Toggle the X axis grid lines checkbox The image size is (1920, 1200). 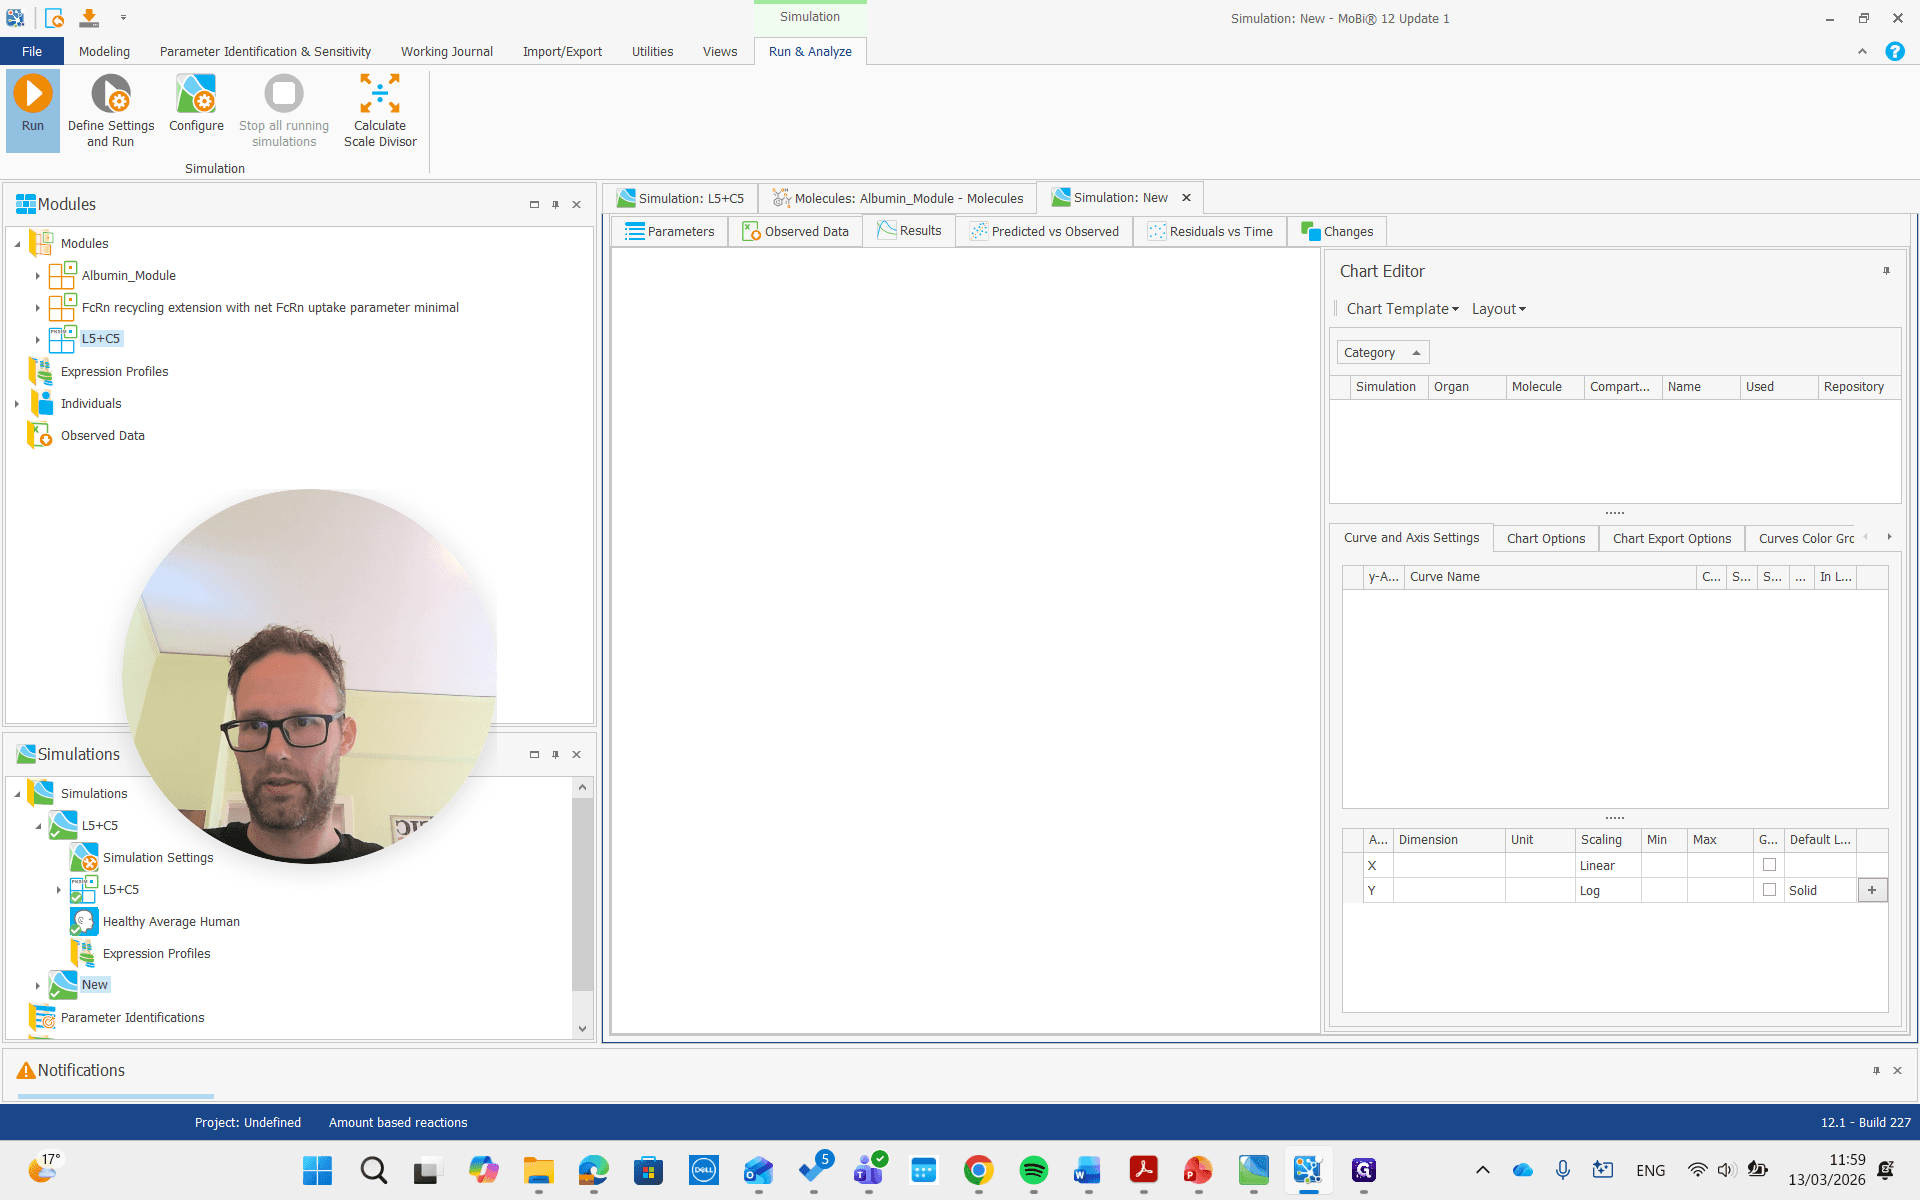[x=1769, y=865]
